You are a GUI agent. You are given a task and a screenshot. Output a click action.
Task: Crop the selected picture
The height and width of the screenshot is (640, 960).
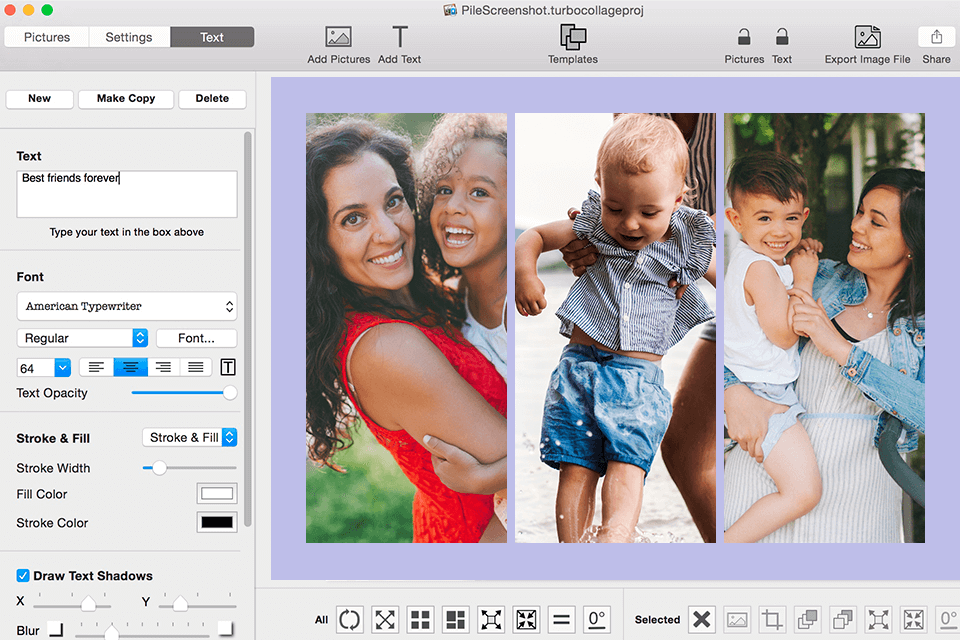(771, 619)
